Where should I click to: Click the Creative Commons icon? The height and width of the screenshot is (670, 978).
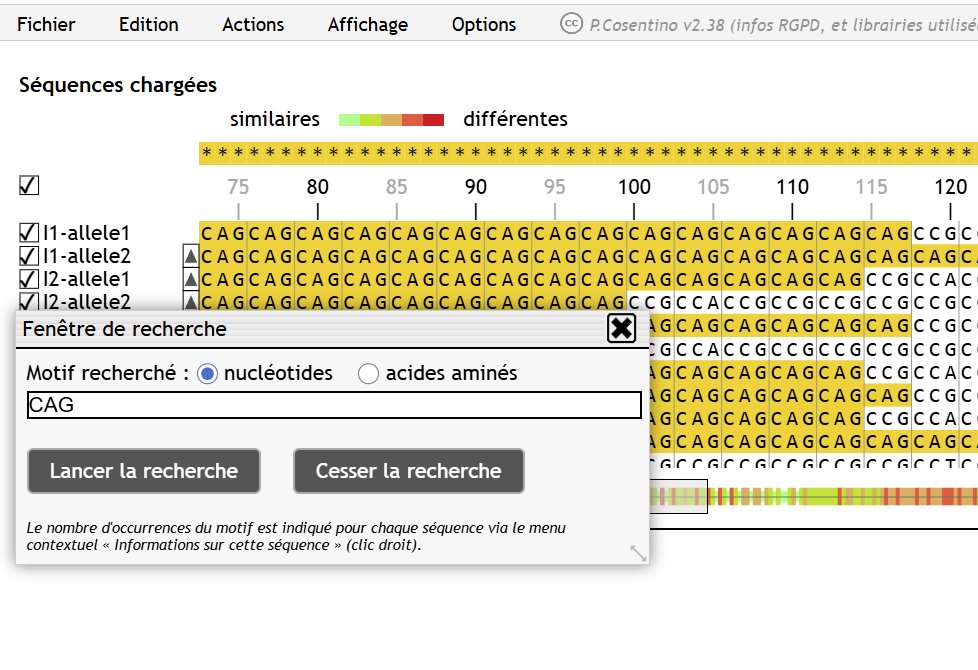[x=571, y=24]
